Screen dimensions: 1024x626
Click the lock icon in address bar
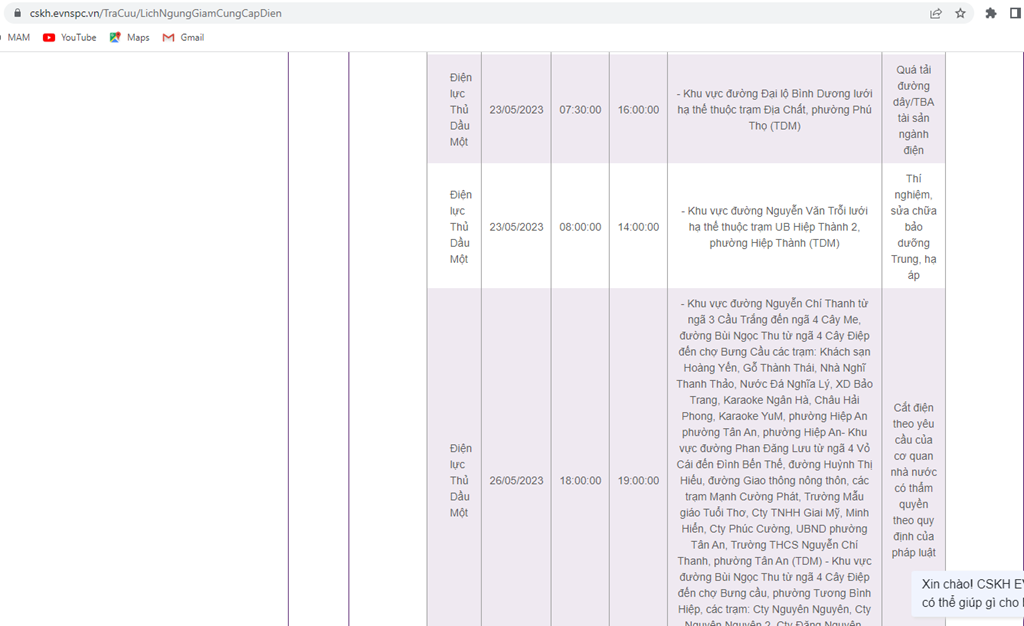18,13
